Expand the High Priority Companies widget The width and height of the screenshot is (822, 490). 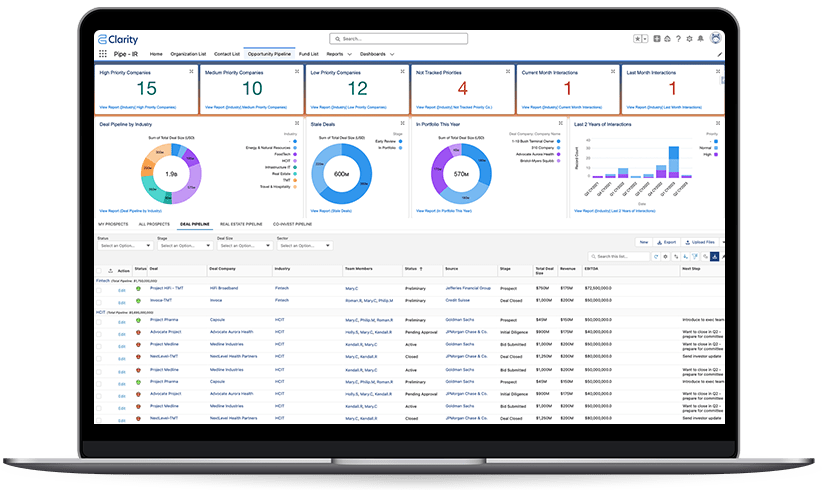(191, 72)
